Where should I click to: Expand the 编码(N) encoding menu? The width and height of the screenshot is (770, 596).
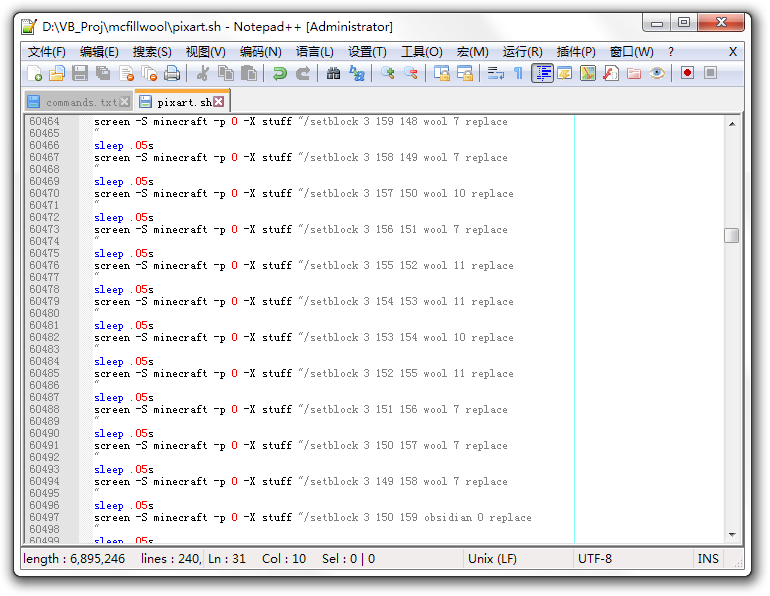(260, 52)
